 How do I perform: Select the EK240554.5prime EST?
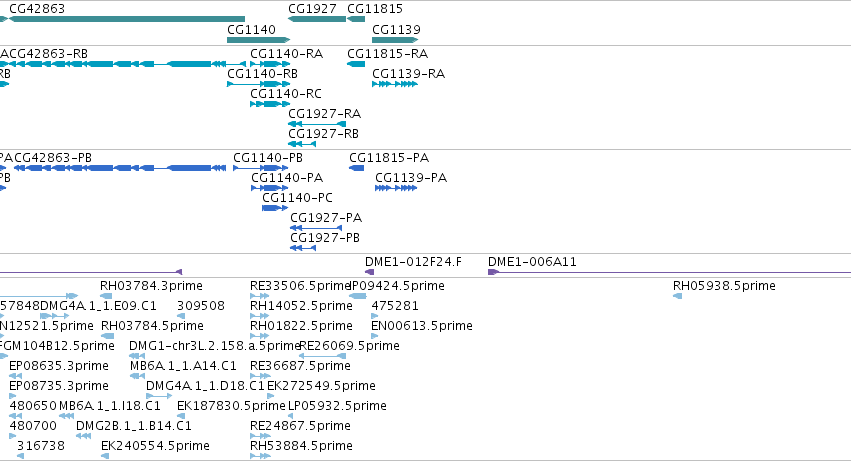(105, 456)
